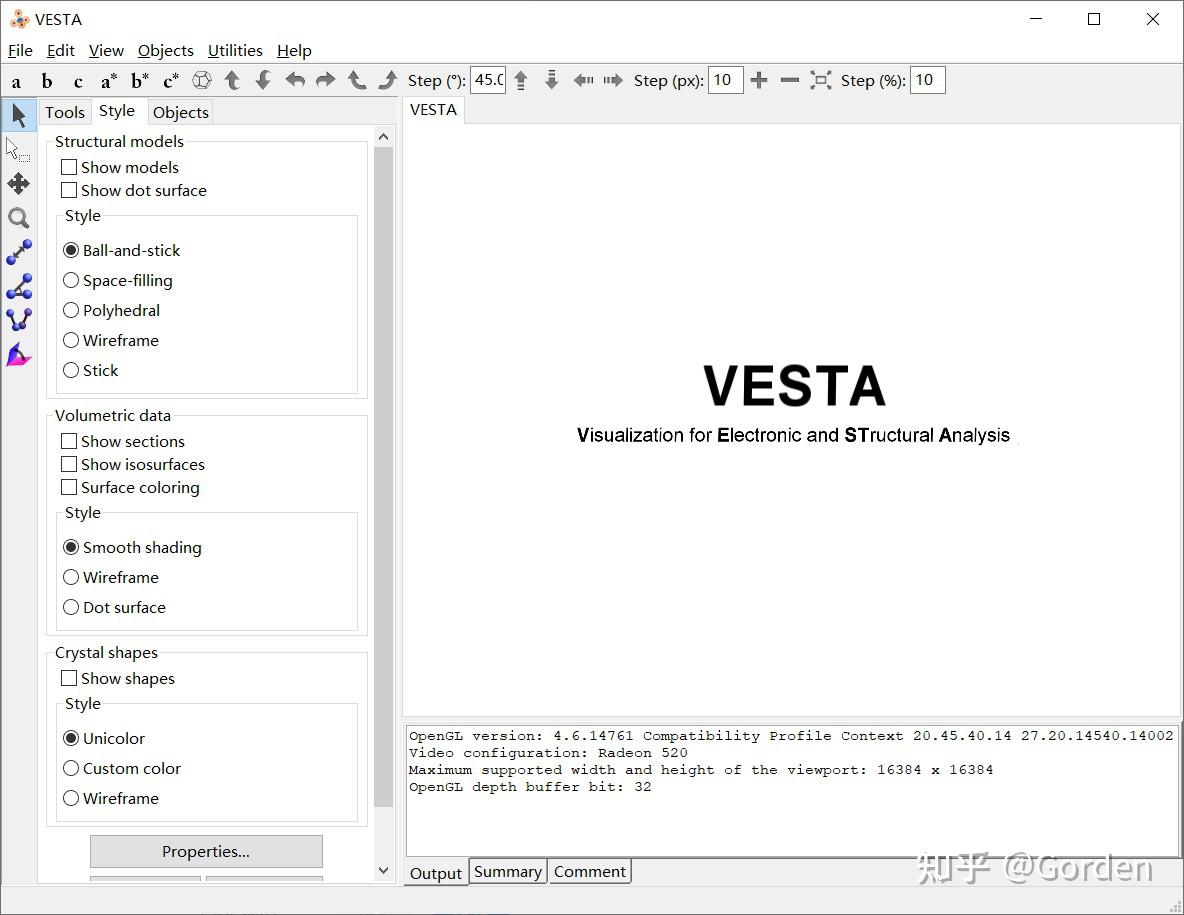Click the Step (%) input field
The height and width of the screenshot is (915, 1184).
[927, 80]
